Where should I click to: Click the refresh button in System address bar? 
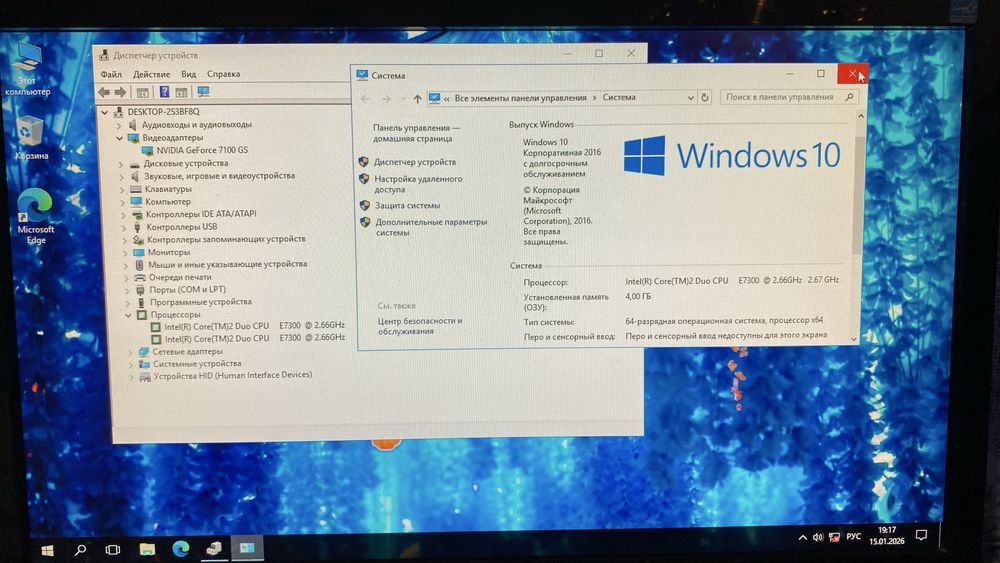pyautogui.click(x=705, y=98)
